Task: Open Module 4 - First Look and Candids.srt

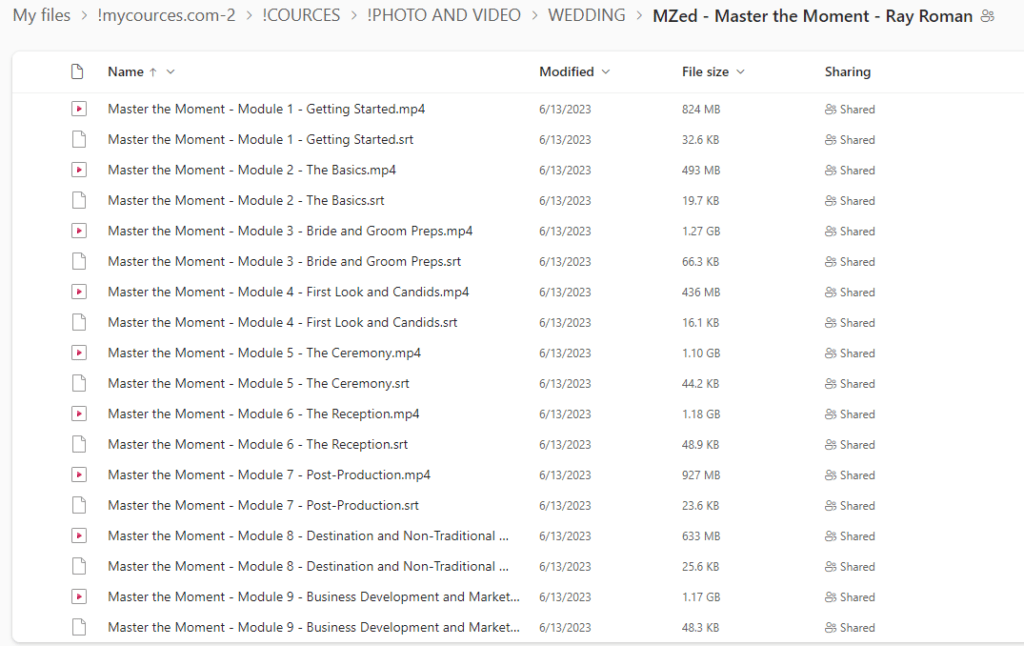Action: pos(283,322)
